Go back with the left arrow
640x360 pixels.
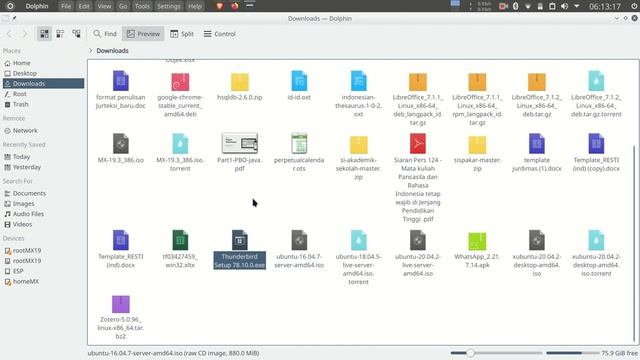point(9,34)
